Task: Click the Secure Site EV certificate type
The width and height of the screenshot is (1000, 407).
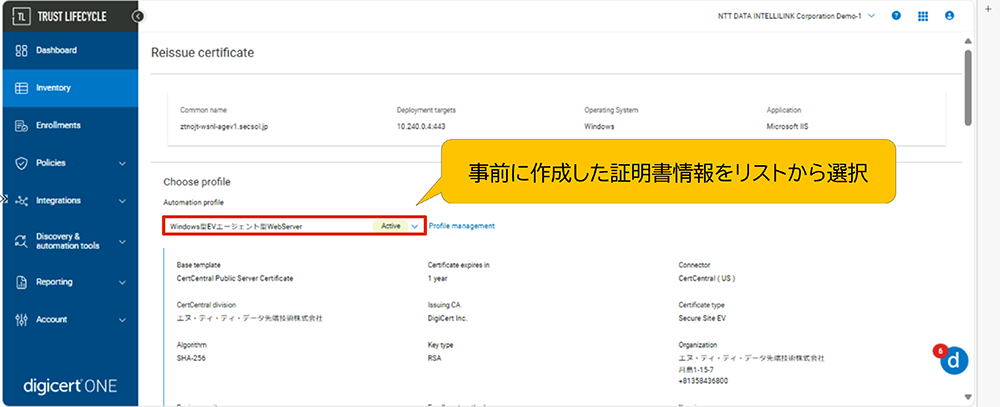Action: point(702,318)
